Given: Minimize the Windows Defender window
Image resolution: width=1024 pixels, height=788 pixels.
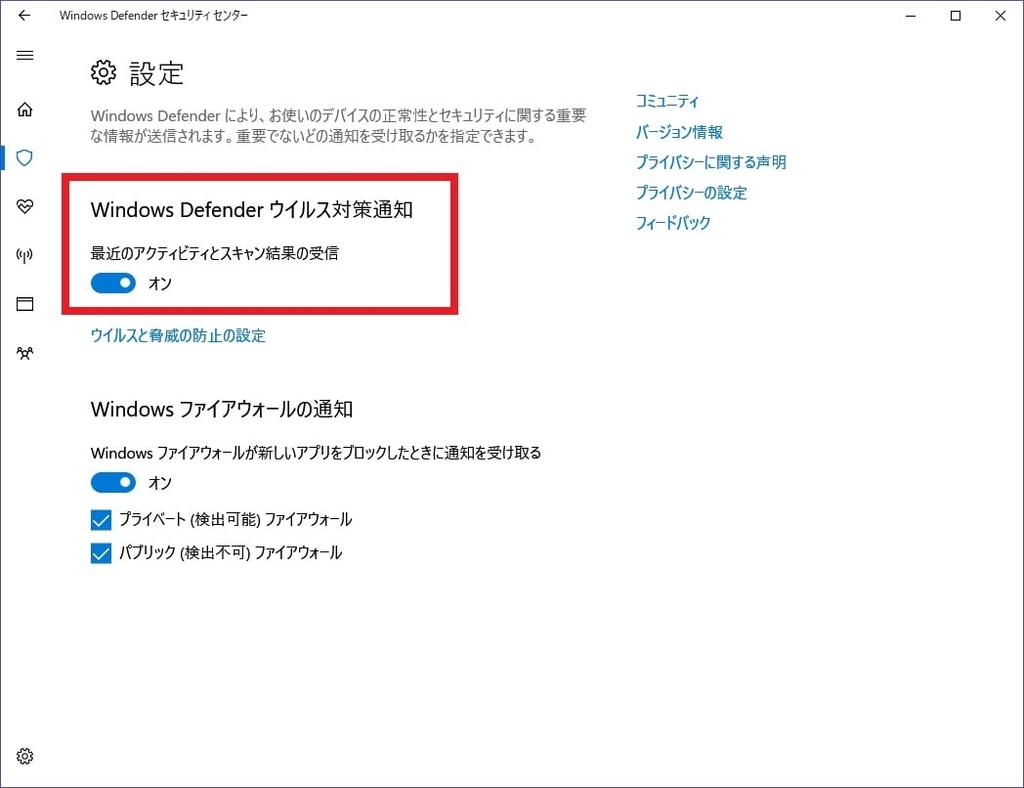Looking at the screenshot, I should (910, 16).
